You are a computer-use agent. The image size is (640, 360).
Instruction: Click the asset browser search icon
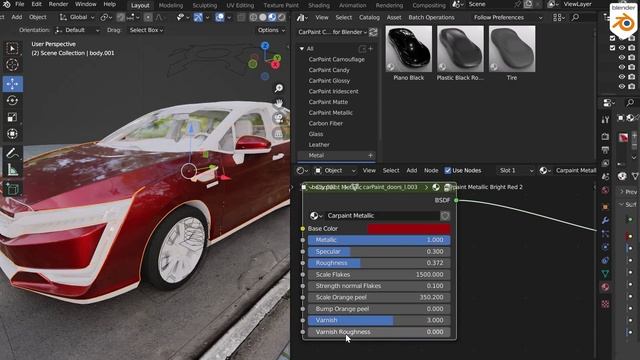tap(575, 18)
